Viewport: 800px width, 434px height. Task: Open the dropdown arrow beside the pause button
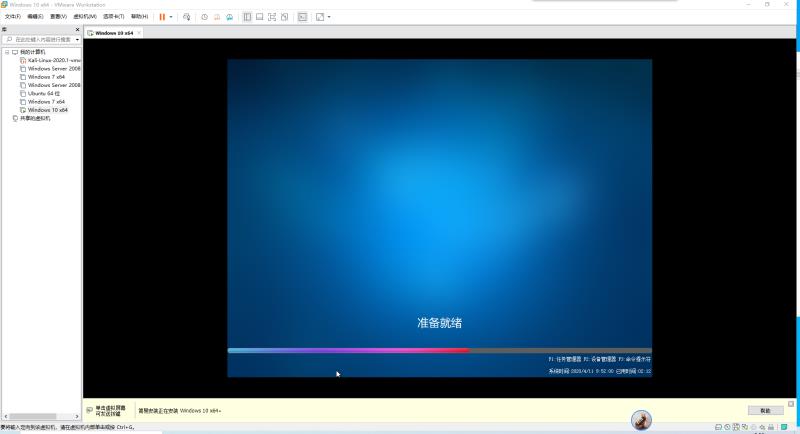(171, 17)
